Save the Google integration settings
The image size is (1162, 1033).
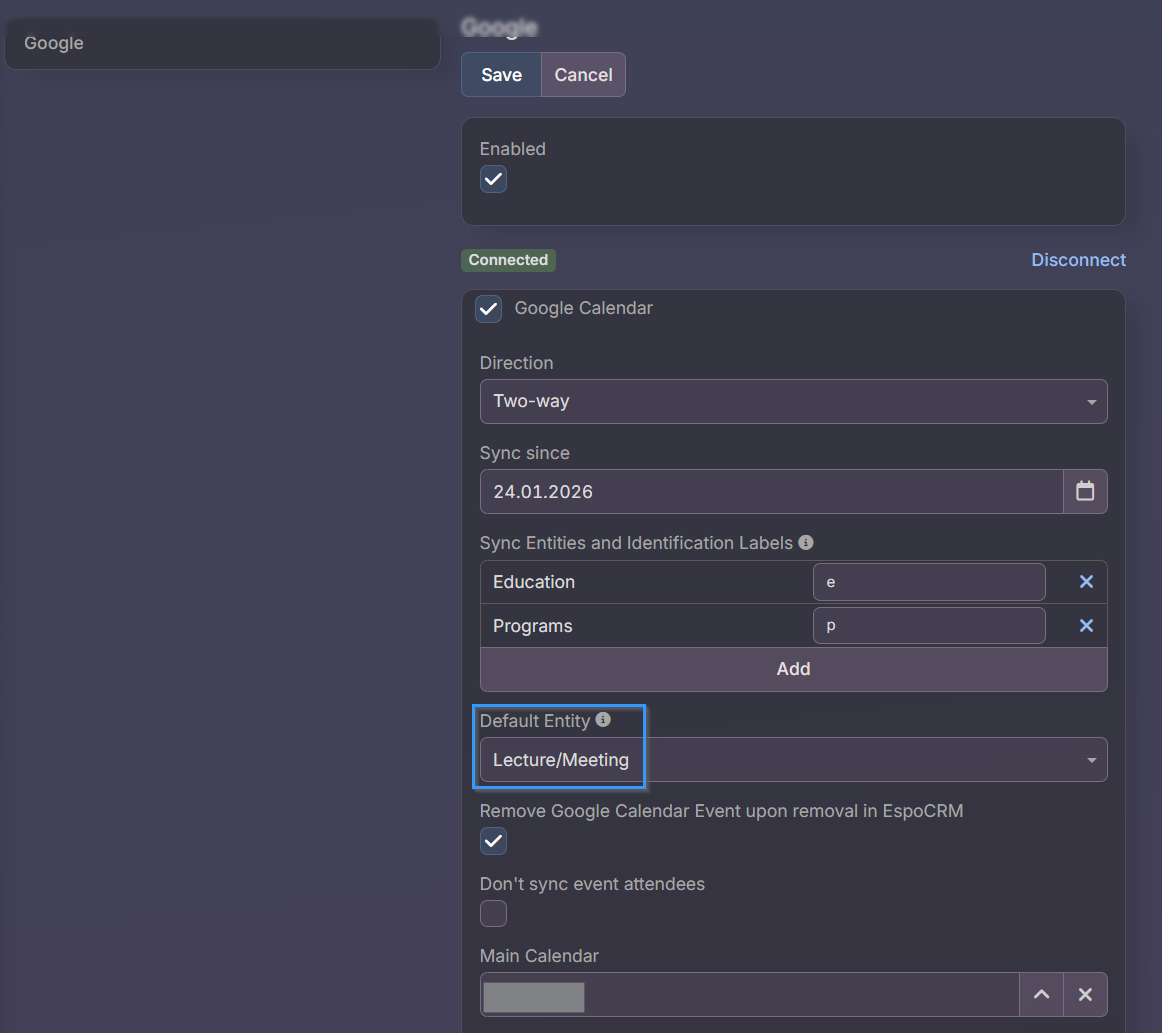[x=501, y=75]
